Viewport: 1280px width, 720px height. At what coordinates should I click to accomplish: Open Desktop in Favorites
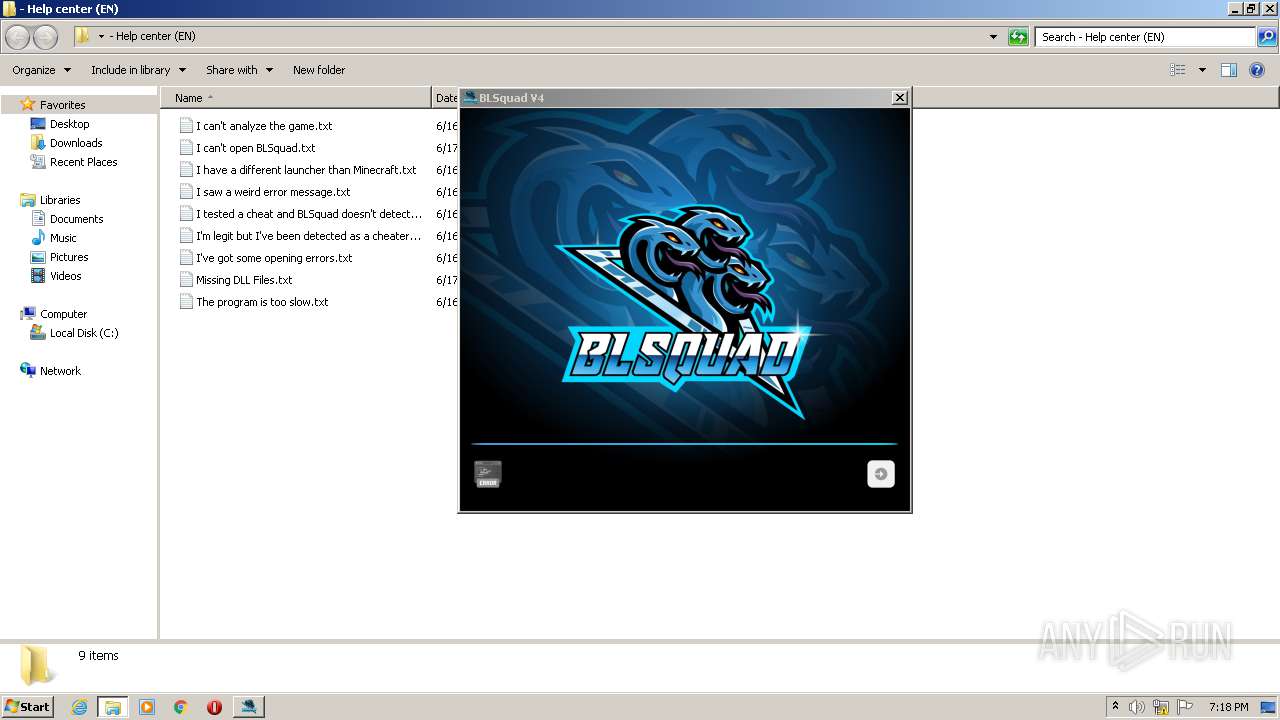[x=69, y=124]
